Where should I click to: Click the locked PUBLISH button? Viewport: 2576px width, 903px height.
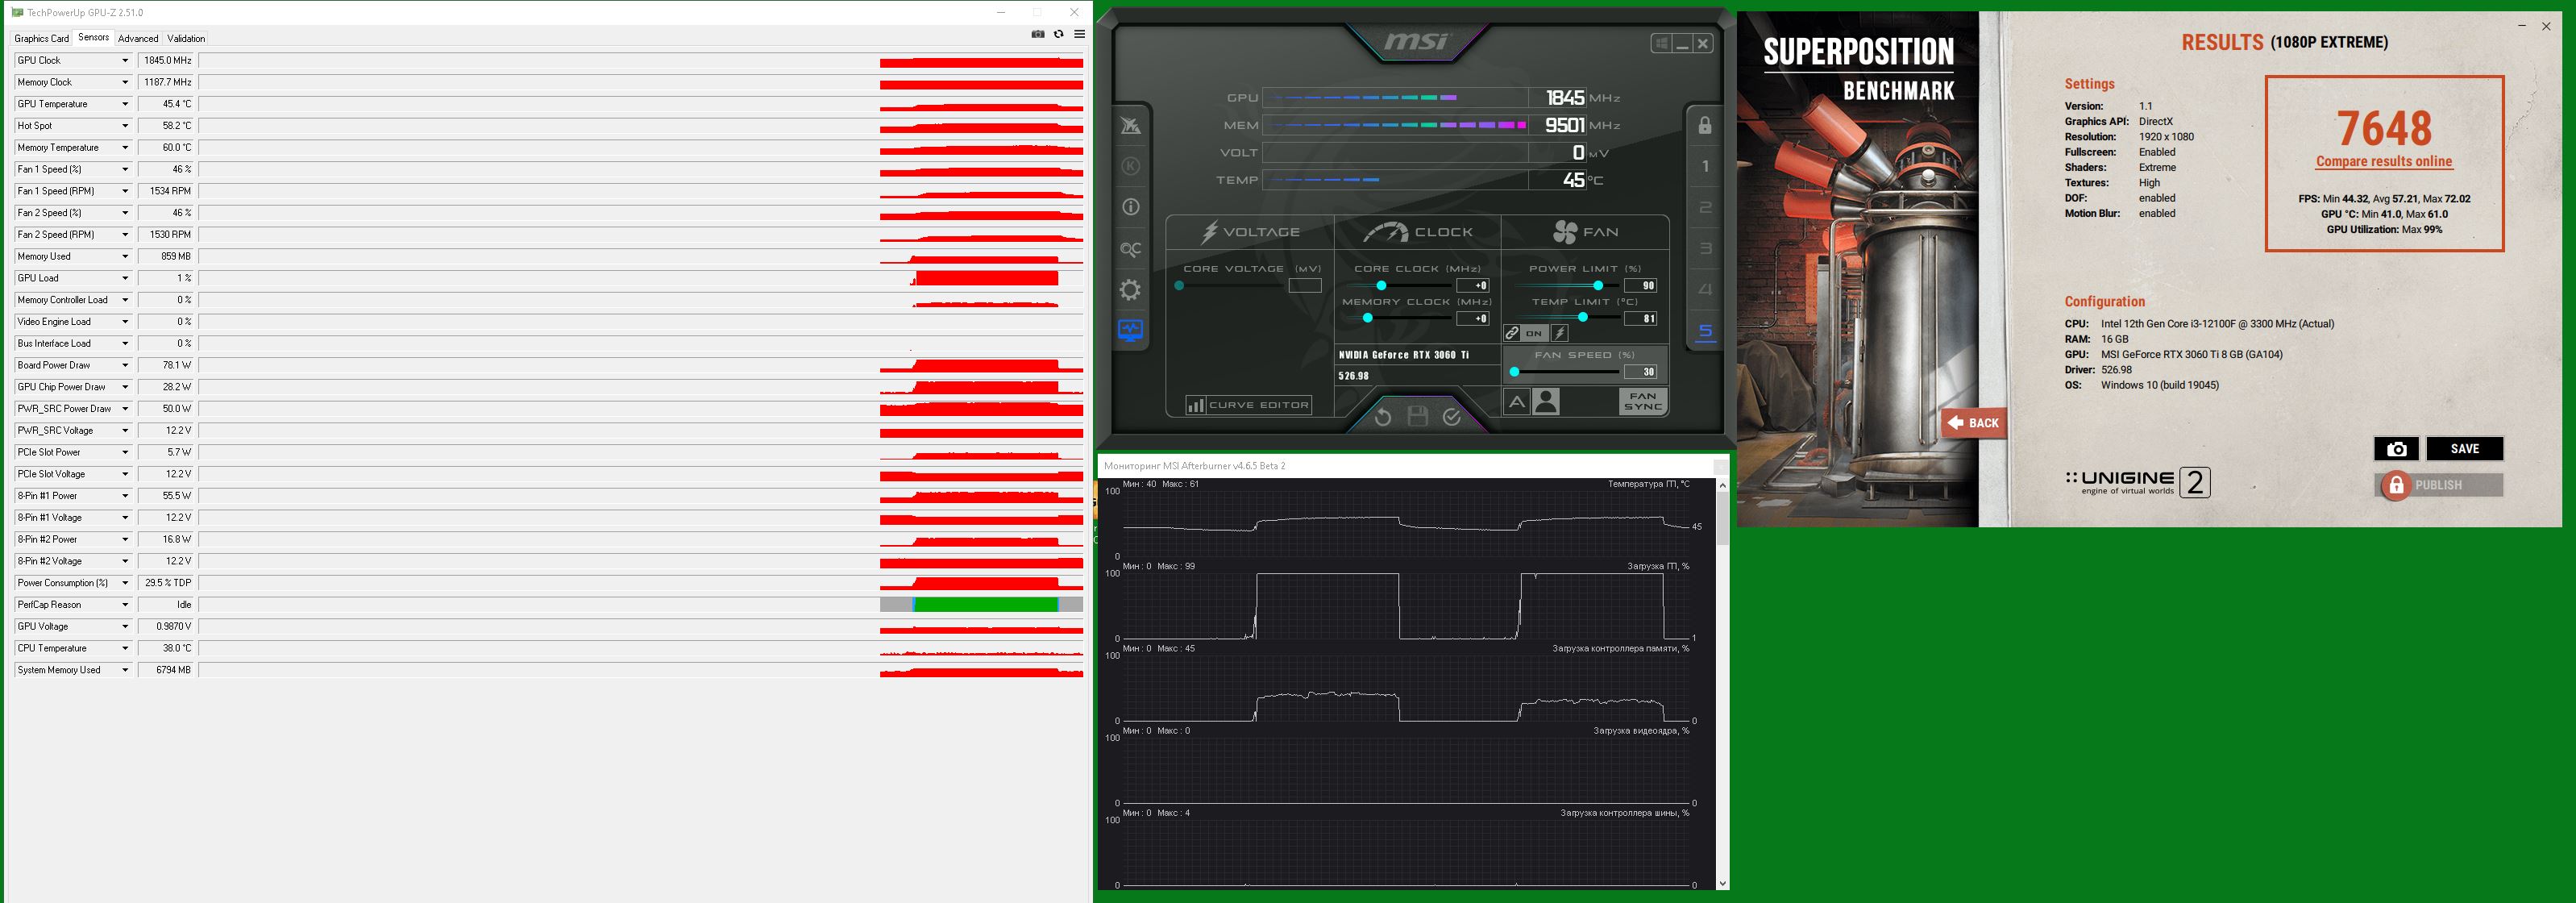2438,485
